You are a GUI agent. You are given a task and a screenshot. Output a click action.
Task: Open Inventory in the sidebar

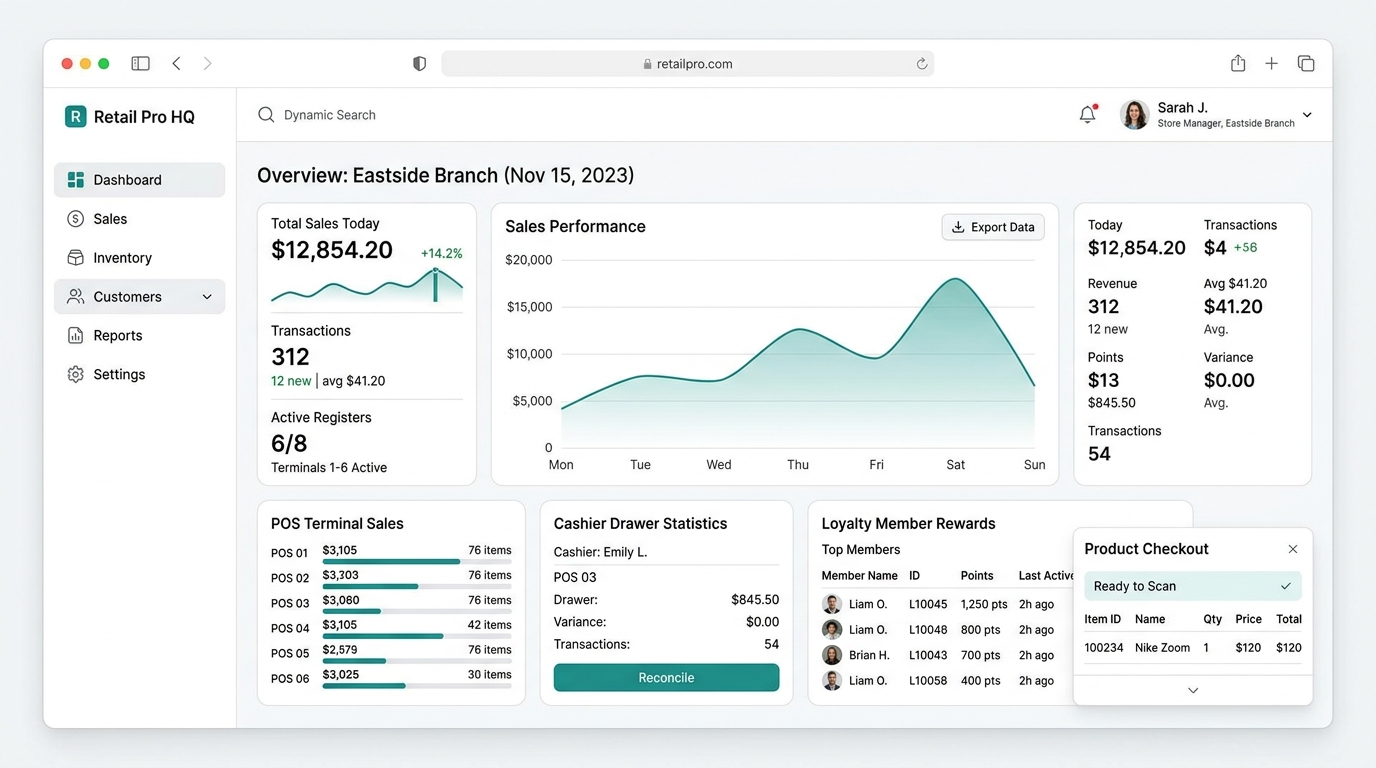[139, 258]
